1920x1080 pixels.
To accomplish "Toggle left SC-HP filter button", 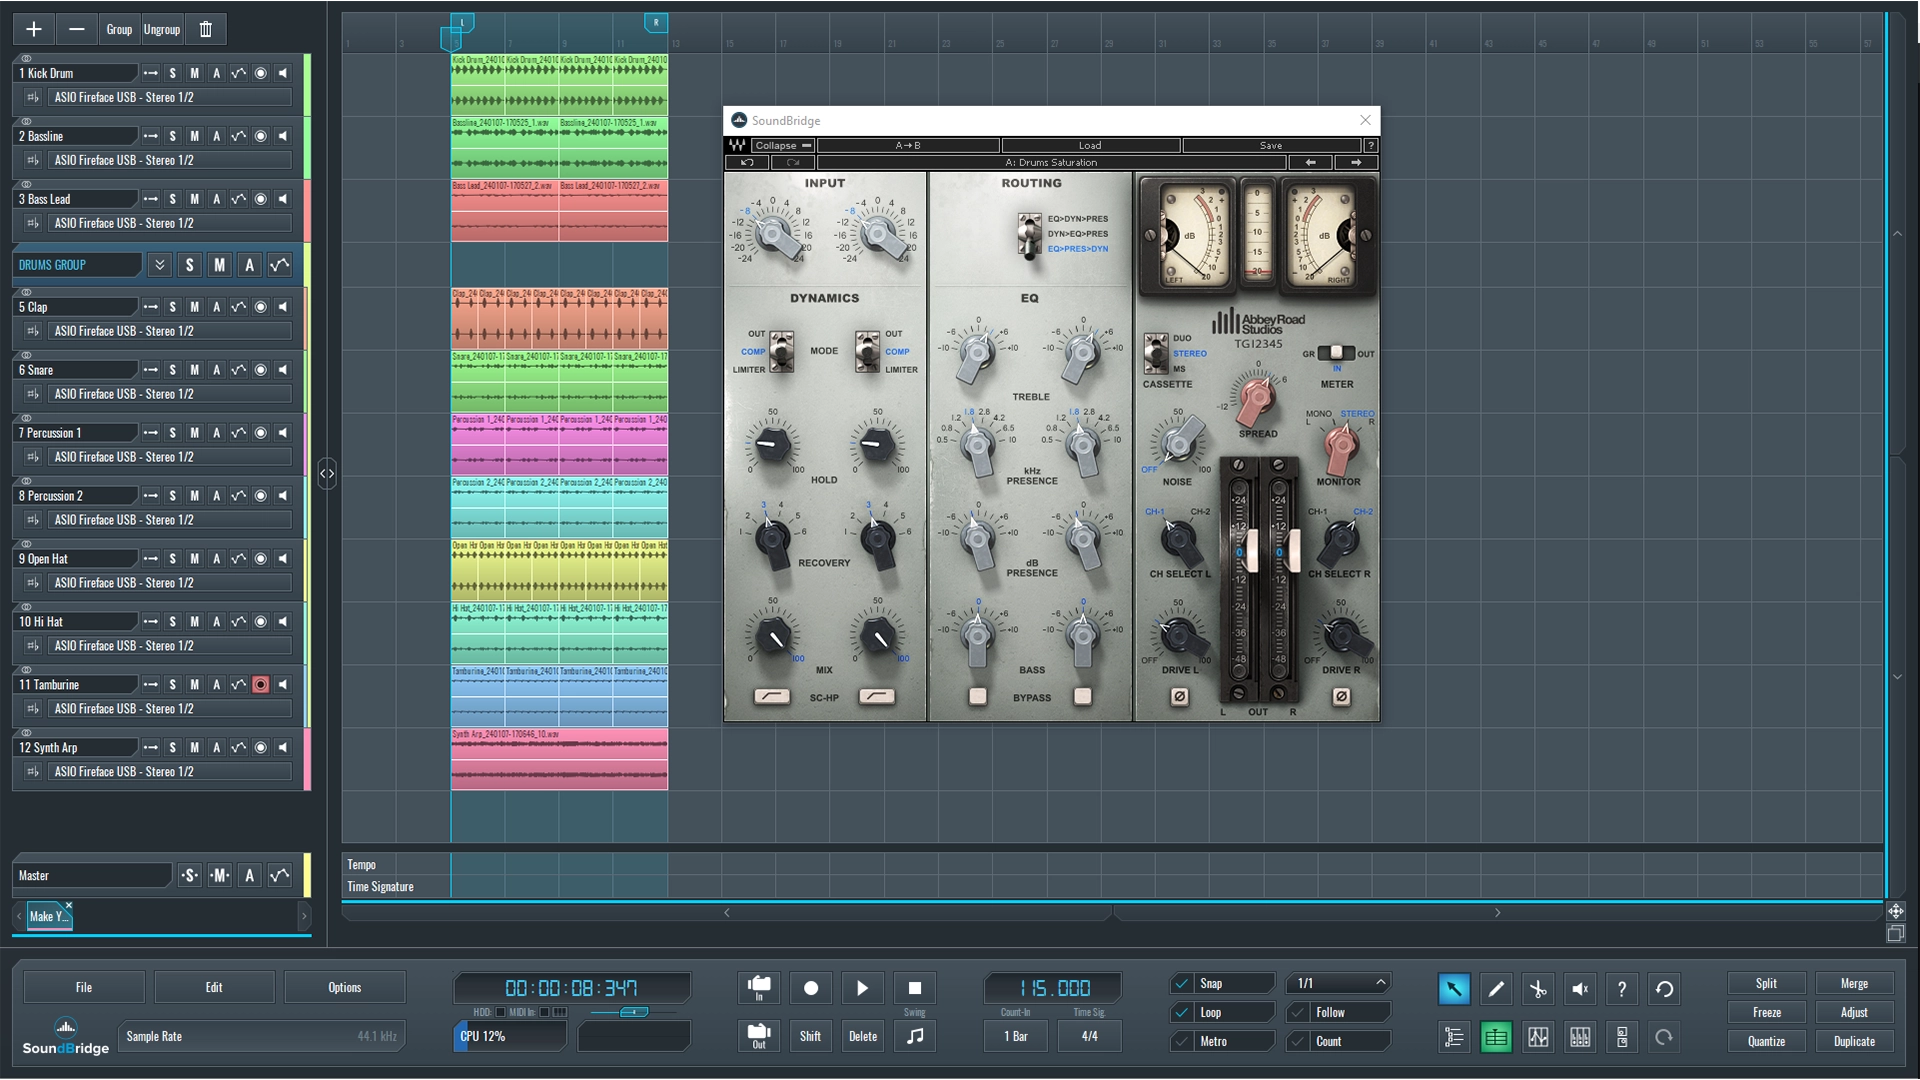I will pos(772,696).
